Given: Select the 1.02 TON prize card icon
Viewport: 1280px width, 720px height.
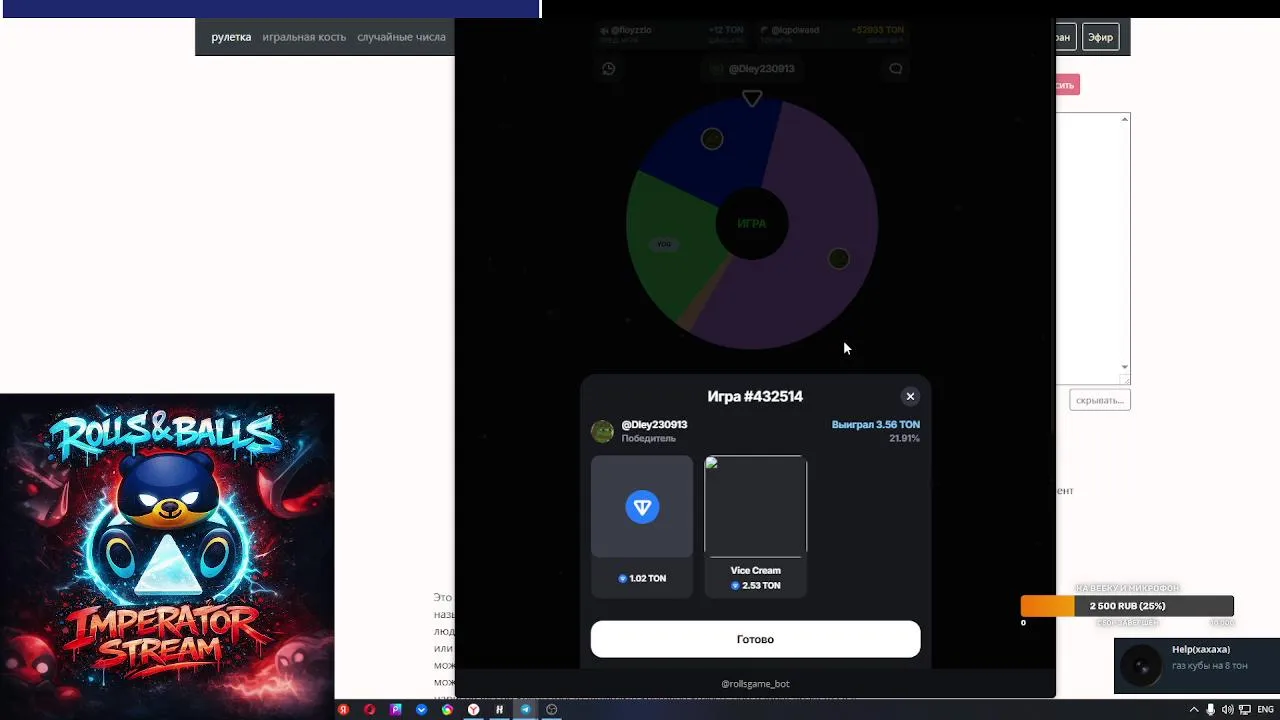Looking at the screenshot, I should tap(642, 507).
